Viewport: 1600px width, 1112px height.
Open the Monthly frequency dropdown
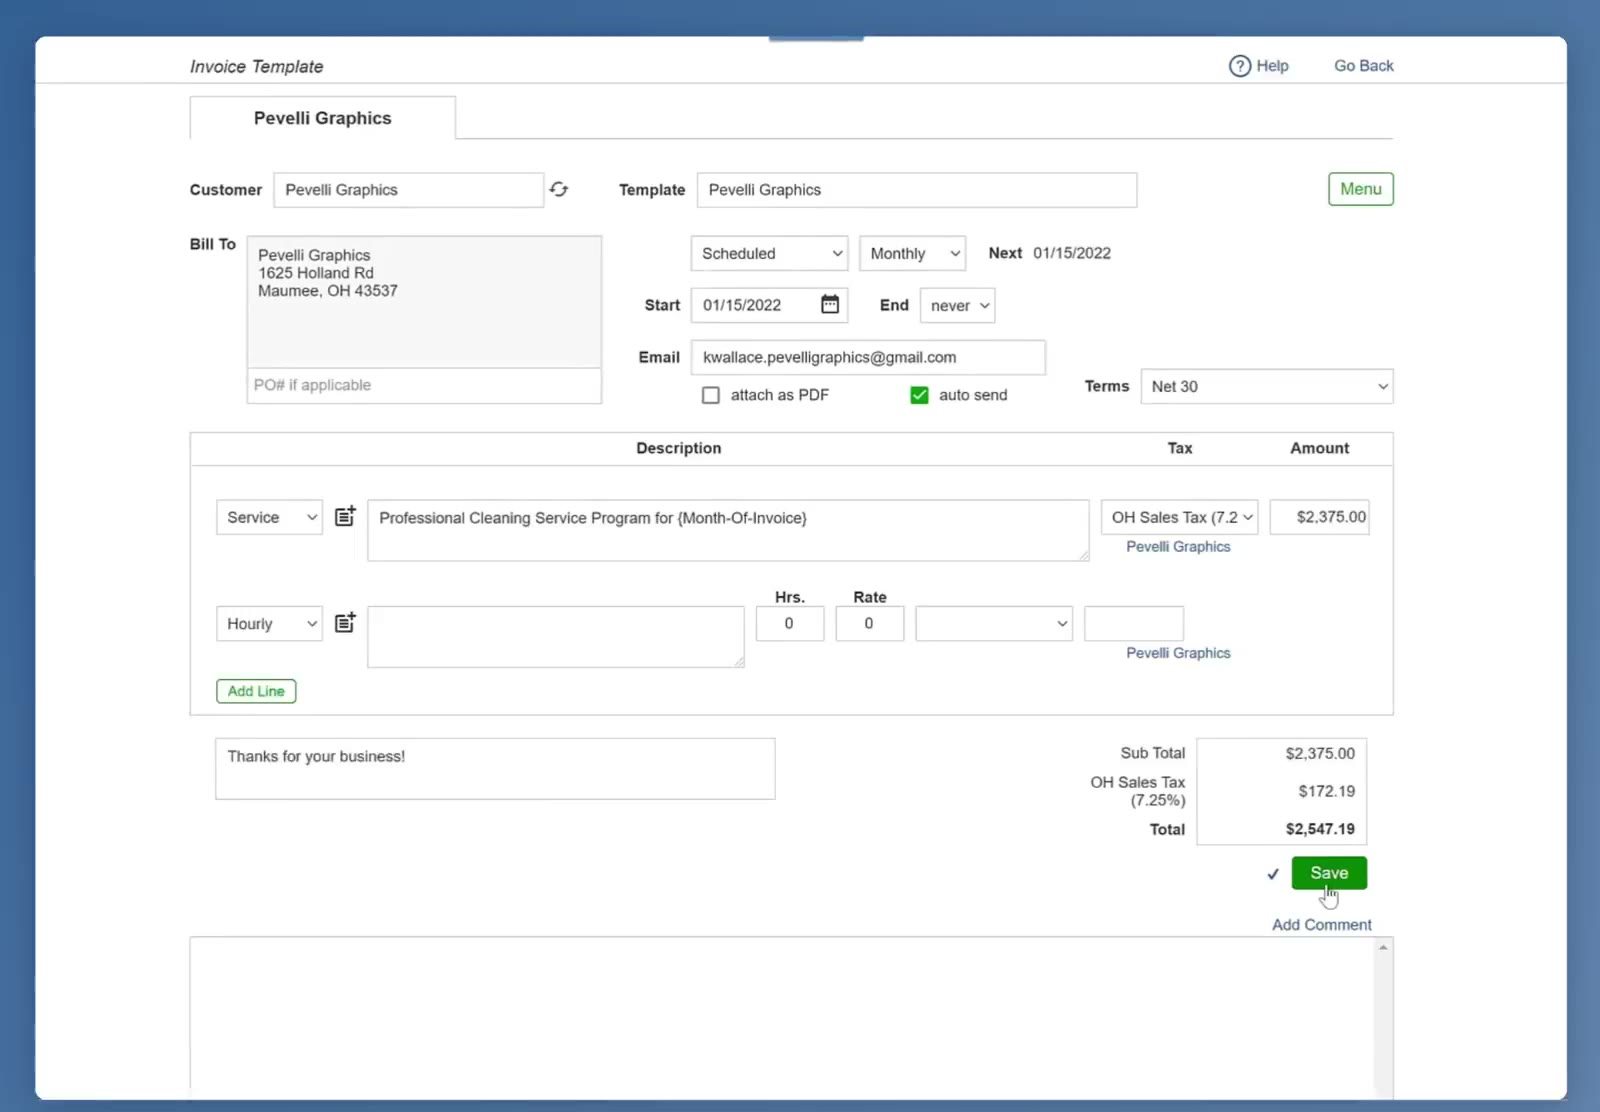click(x=912, y=253)
